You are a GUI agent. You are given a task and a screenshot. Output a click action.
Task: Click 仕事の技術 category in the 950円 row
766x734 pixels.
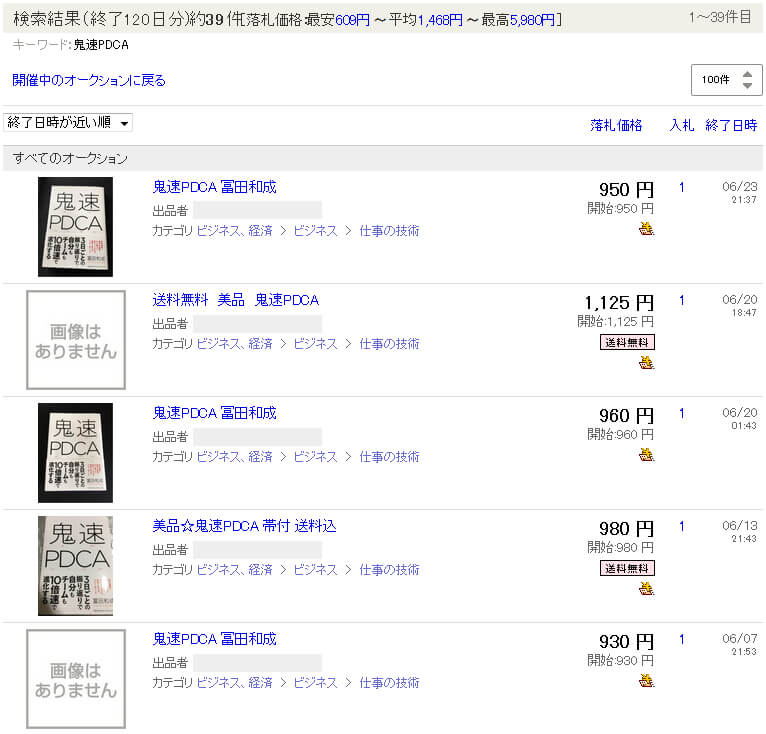point(389,231)
